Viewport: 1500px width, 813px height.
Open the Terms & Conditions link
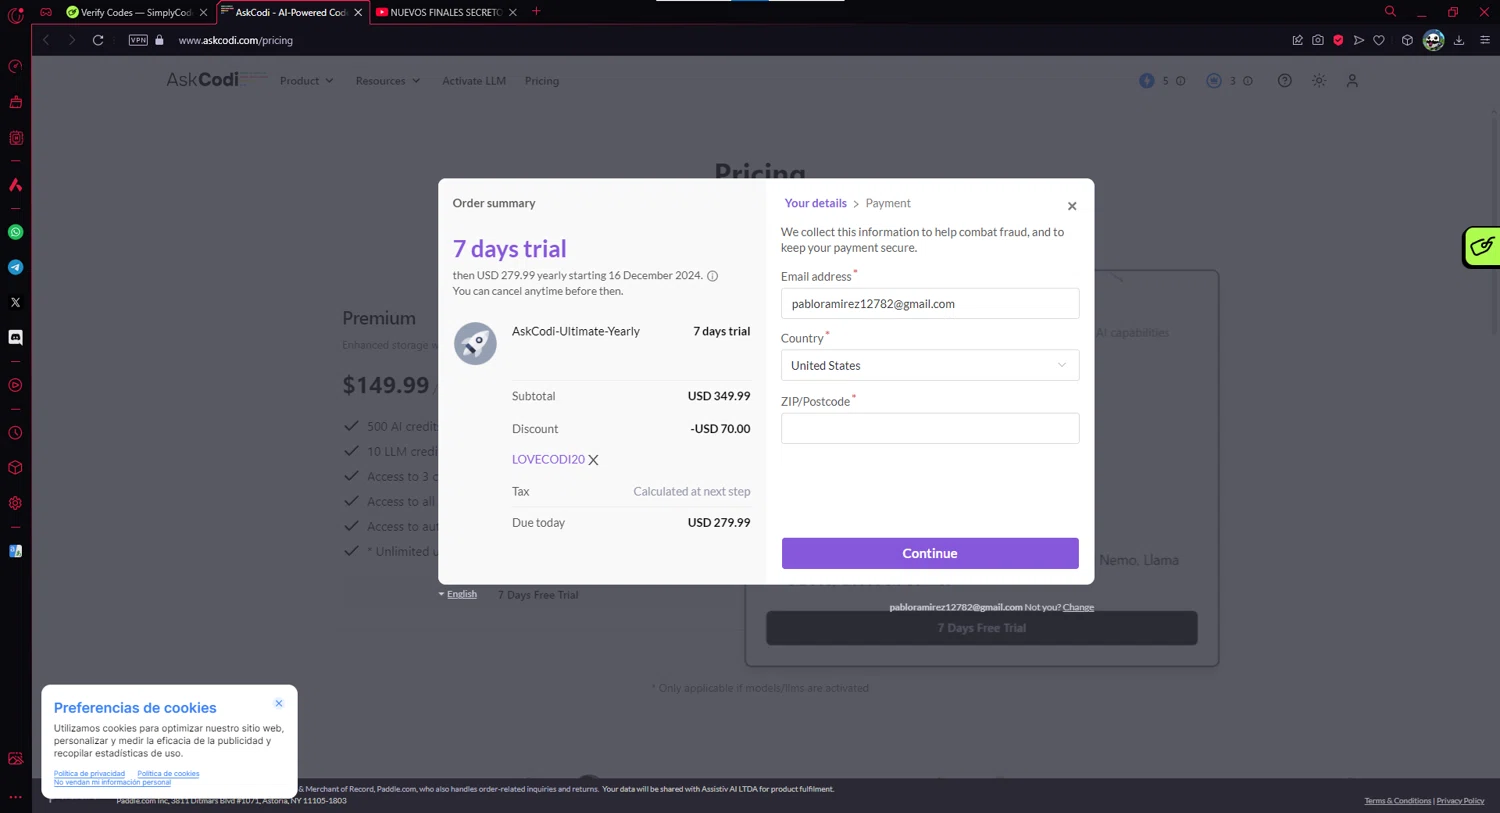(1397, 801)
